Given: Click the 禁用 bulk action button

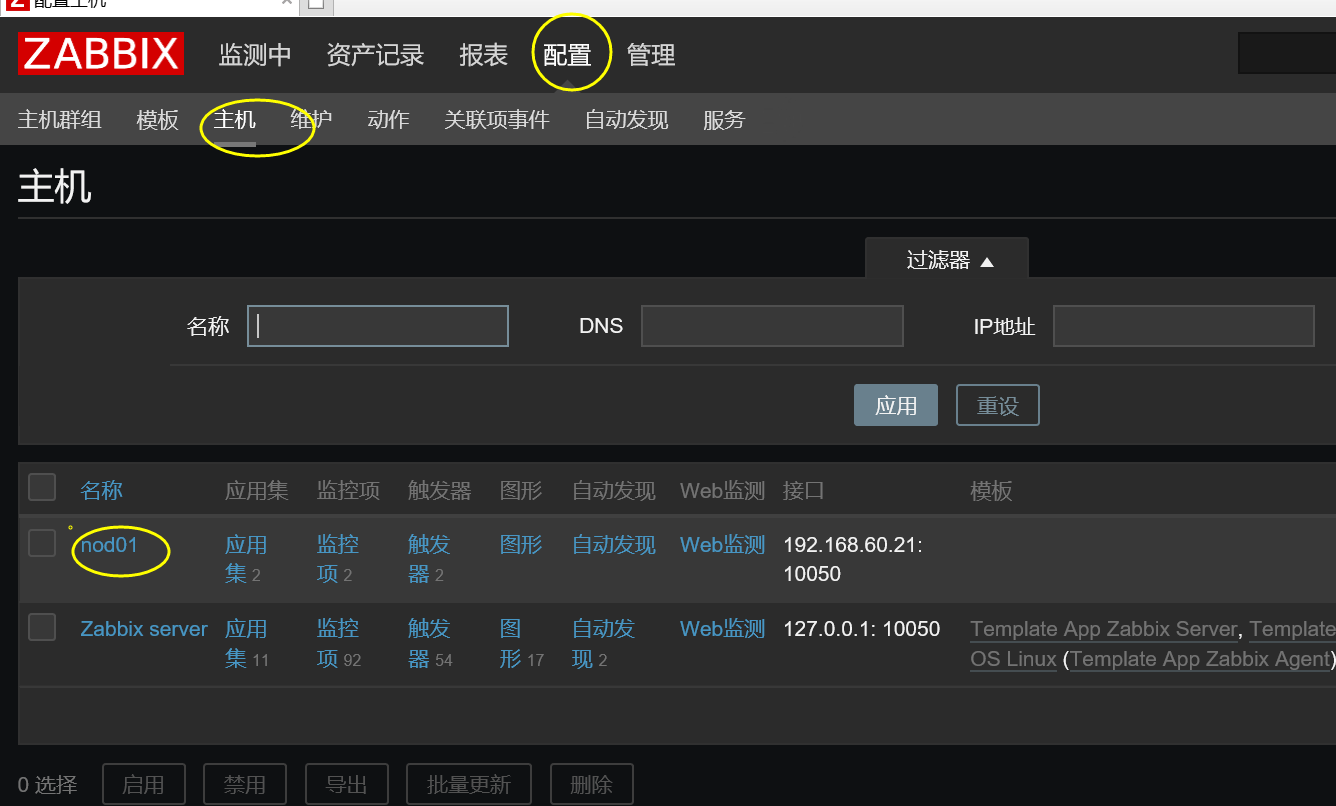Looking at the screenshot, I should 245,785.
